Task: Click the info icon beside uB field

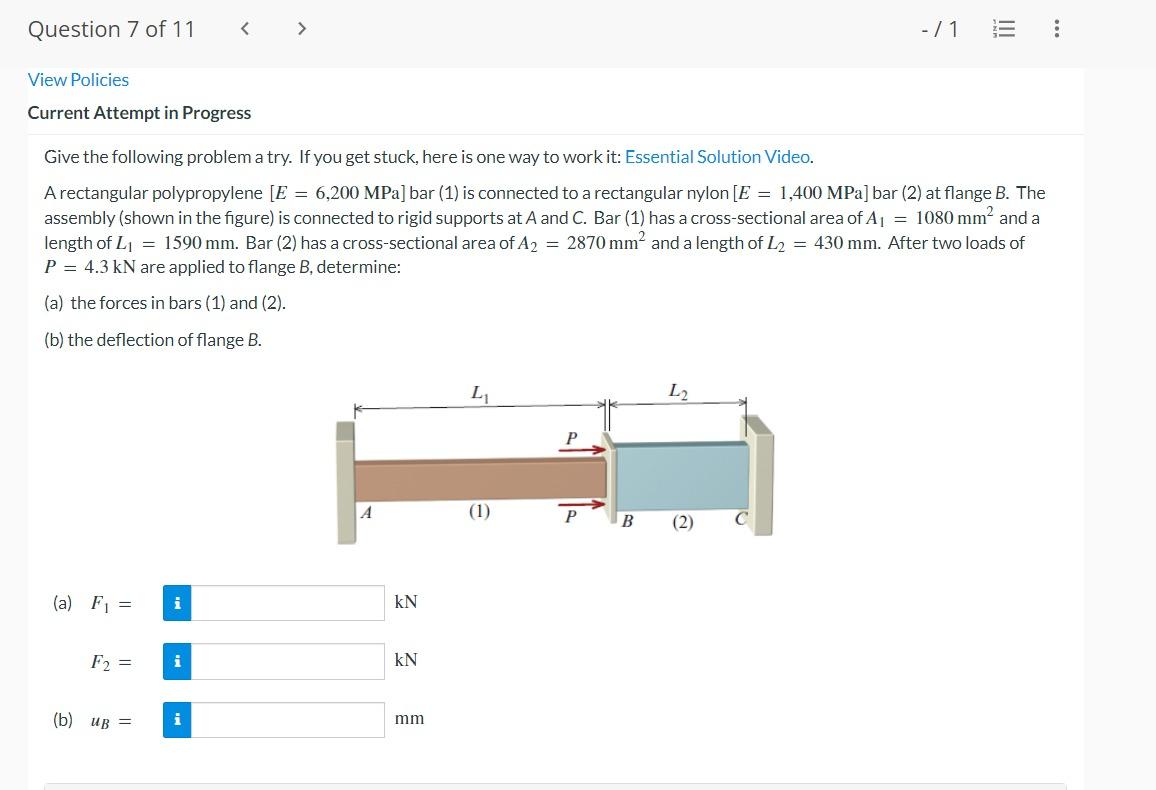Action: (177, 719)
